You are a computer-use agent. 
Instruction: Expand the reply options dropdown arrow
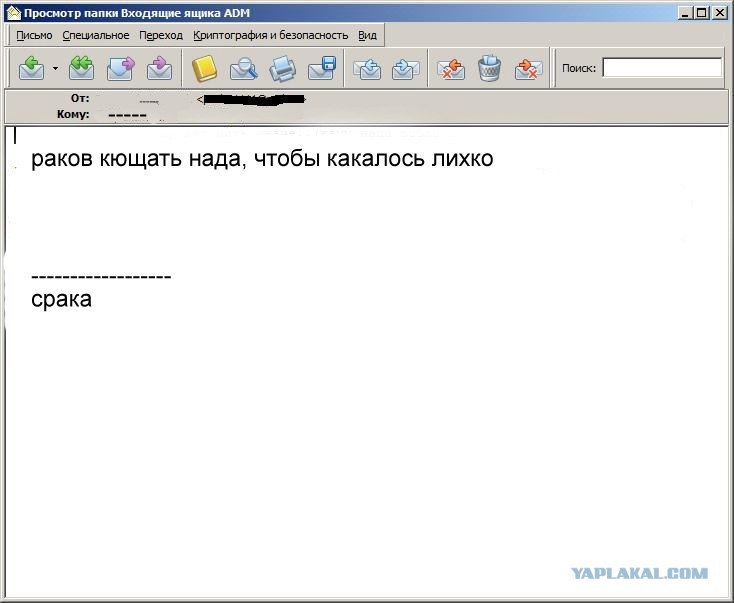click(55, 68)
